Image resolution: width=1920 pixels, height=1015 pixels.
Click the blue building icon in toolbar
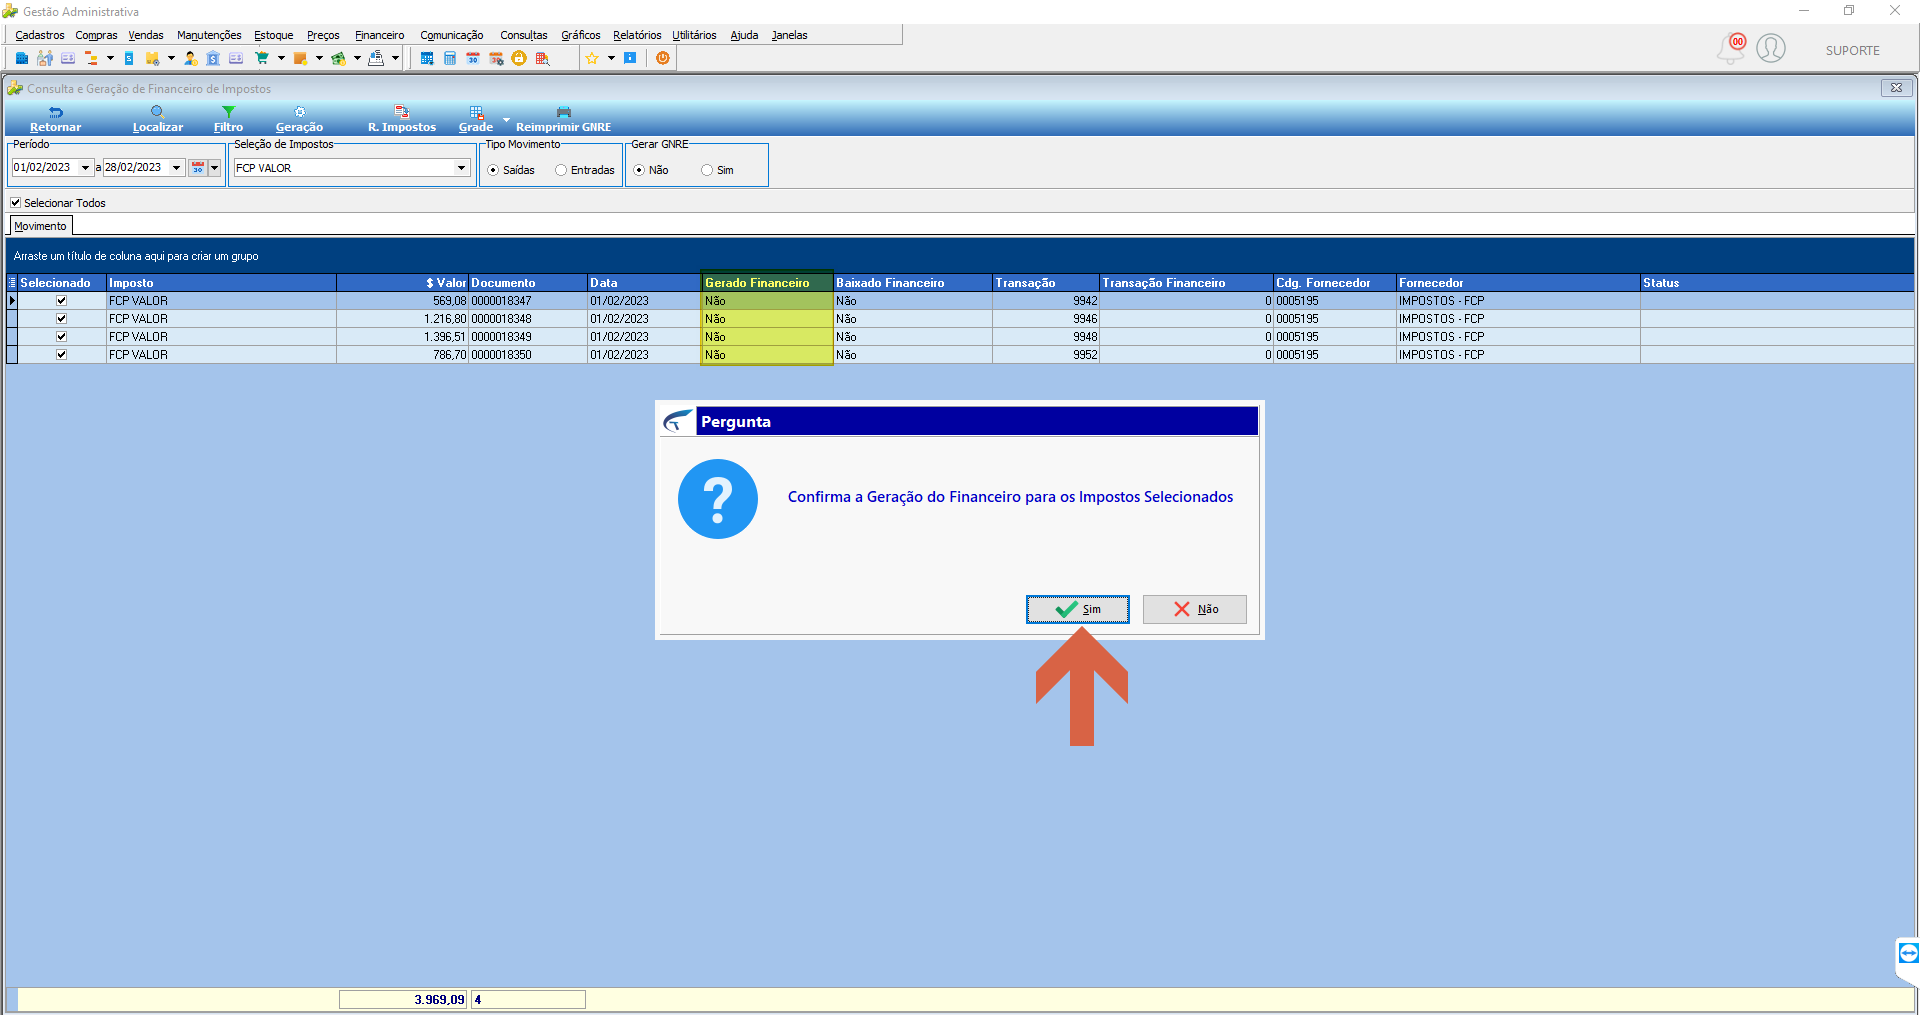[22, 59]
